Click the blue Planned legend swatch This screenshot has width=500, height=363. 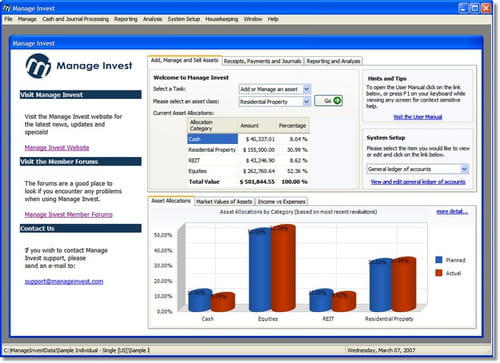pos(439,260)
